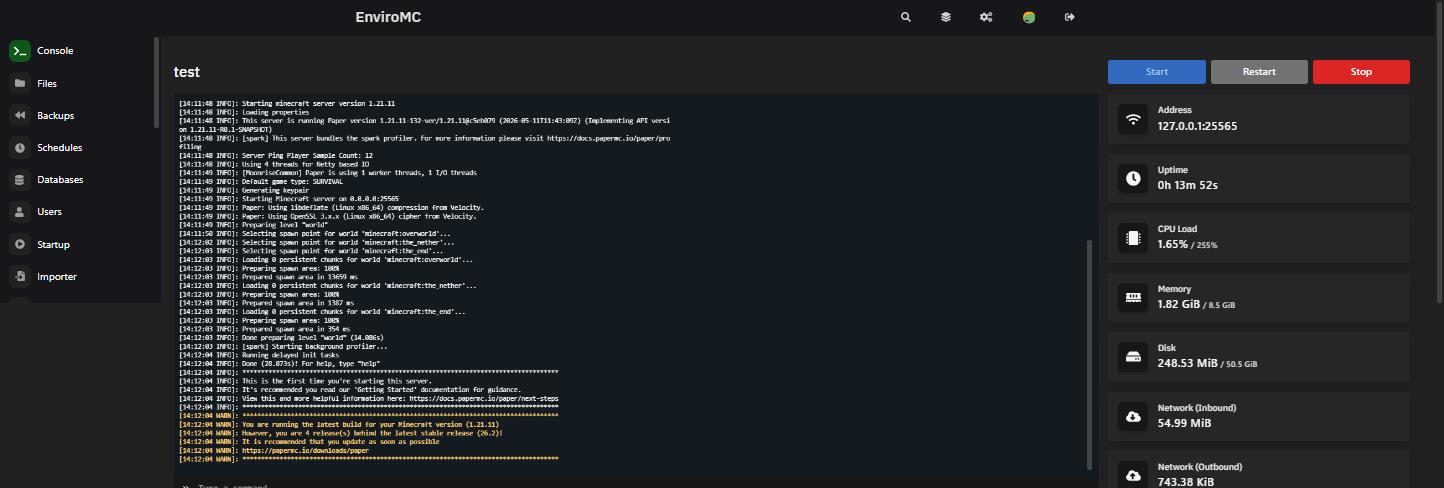Screen dimensions: 1444x488
Task: Select the Console terminal icon in sidebar
Action: tap(20, 51)
